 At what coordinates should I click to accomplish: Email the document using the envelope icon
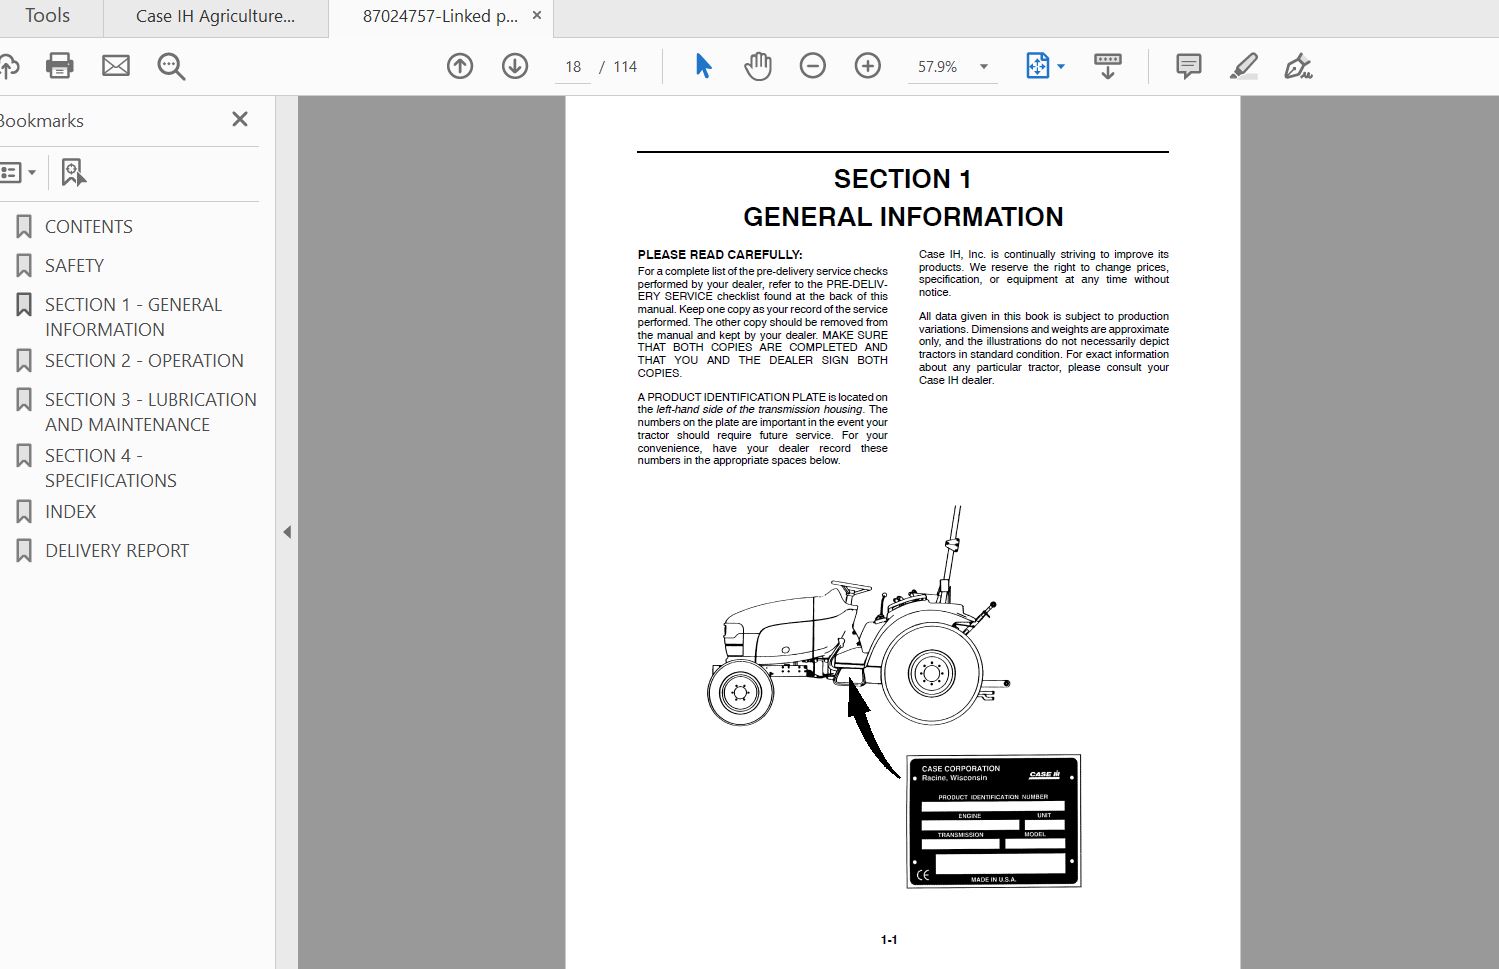tap(115, 66)
